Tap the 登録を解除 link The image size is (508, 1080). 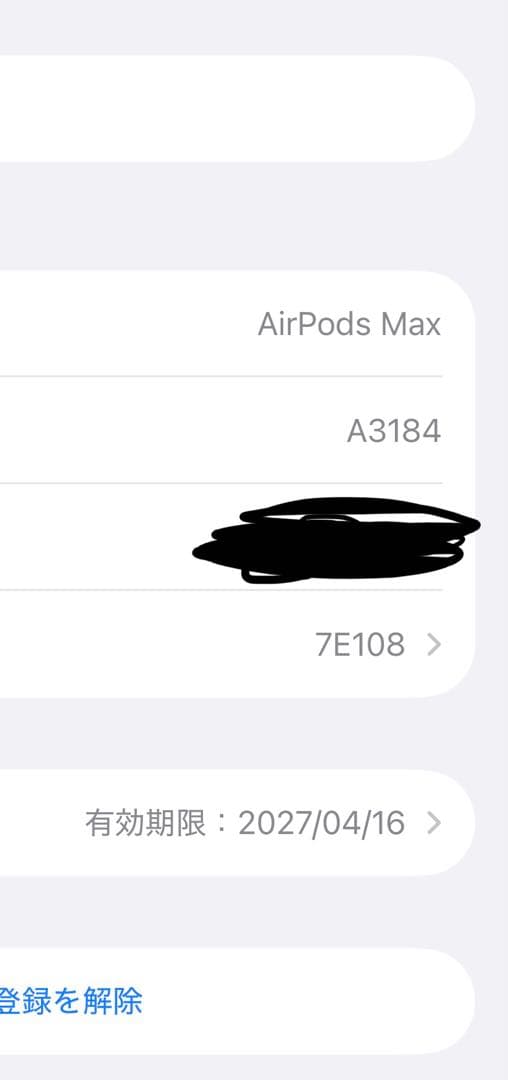point(70,1001)
